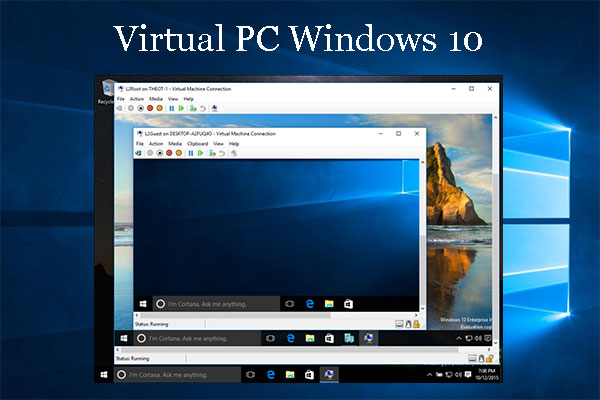
Task: Click Ctrl+Alt+Delete icon in L2Guest toolbar
Action: (139, 153)
